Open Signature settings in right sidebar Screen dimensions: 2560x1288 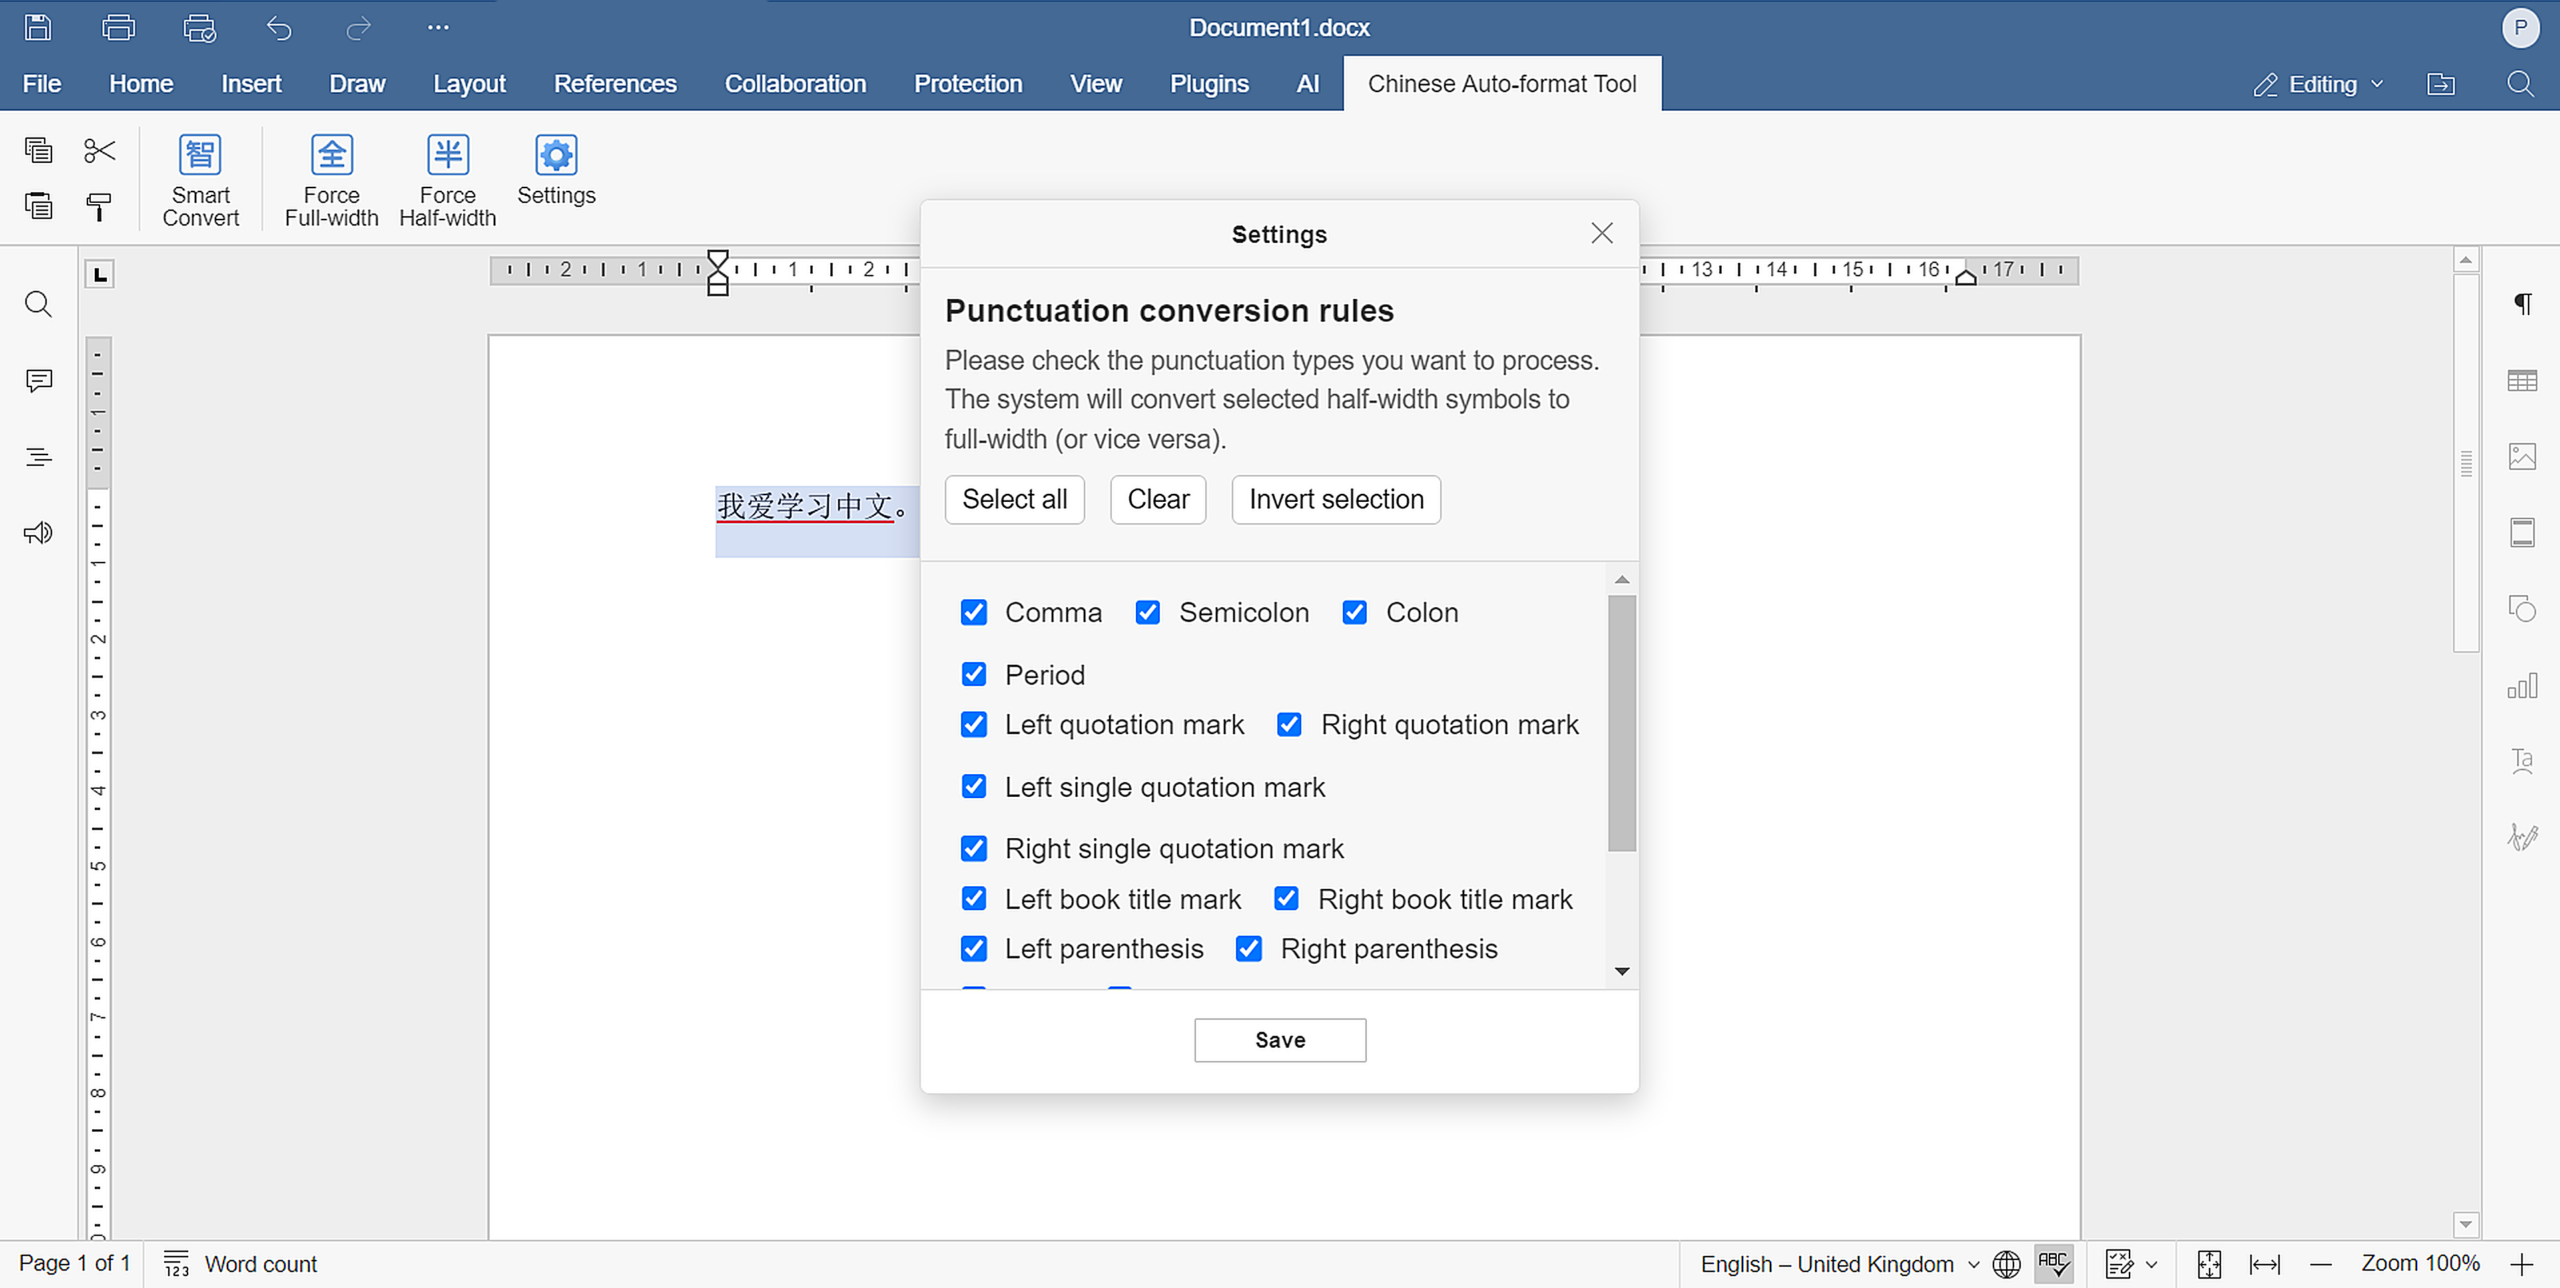click(x=2522, y=837)
